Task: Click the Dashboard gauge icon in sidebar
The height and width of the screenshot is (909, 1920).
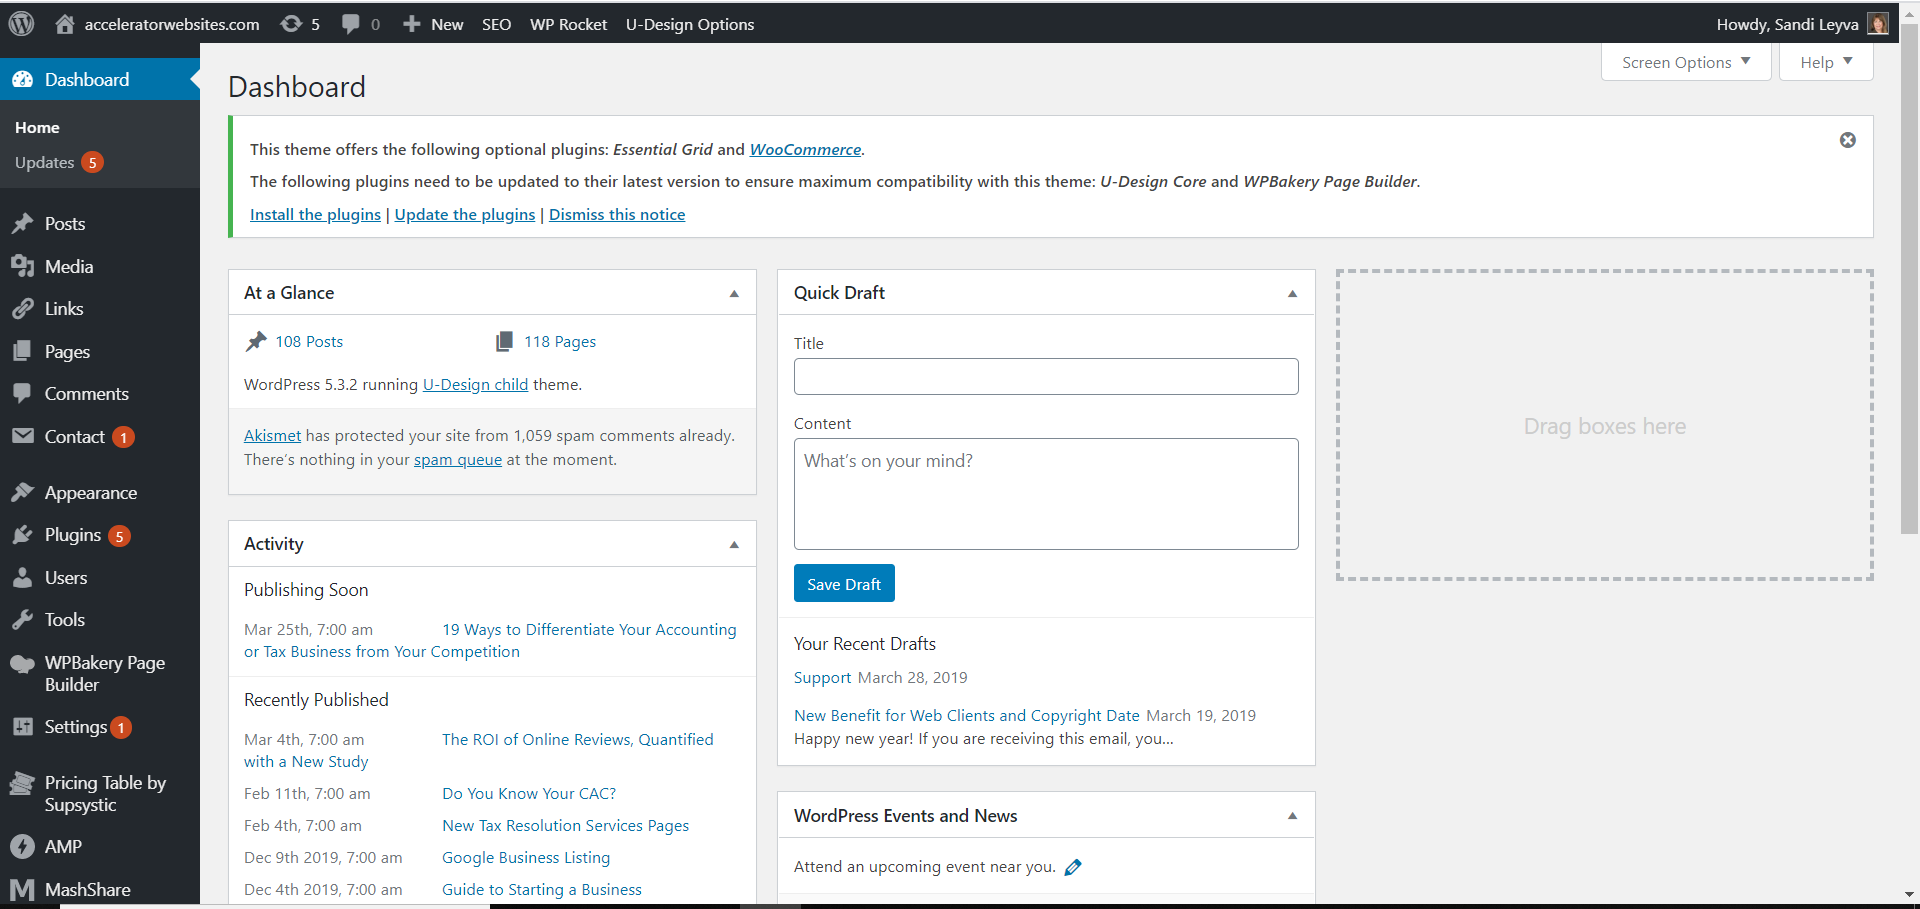Action: coord(23,80)
